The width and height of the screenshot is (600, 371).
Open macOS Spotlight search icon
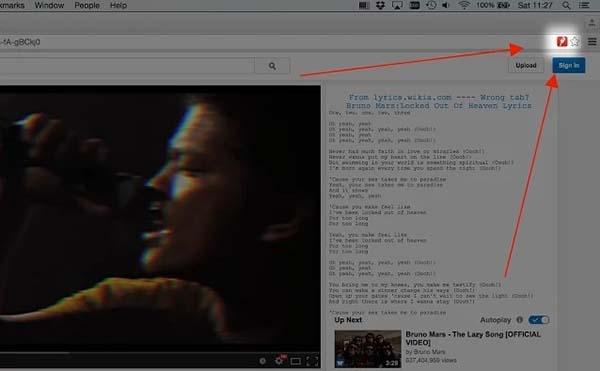(x=566, y=5)
